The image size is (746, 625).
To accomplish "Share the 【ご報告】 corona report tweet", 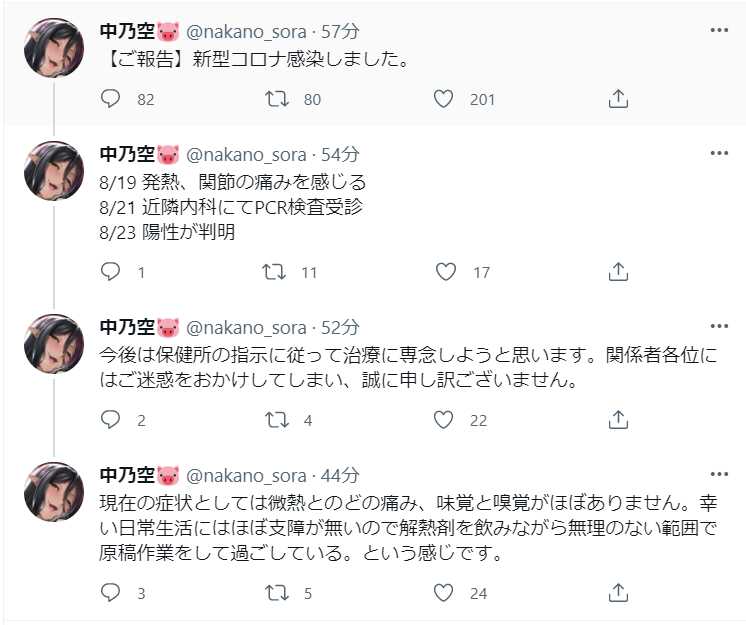I will 618,98.
